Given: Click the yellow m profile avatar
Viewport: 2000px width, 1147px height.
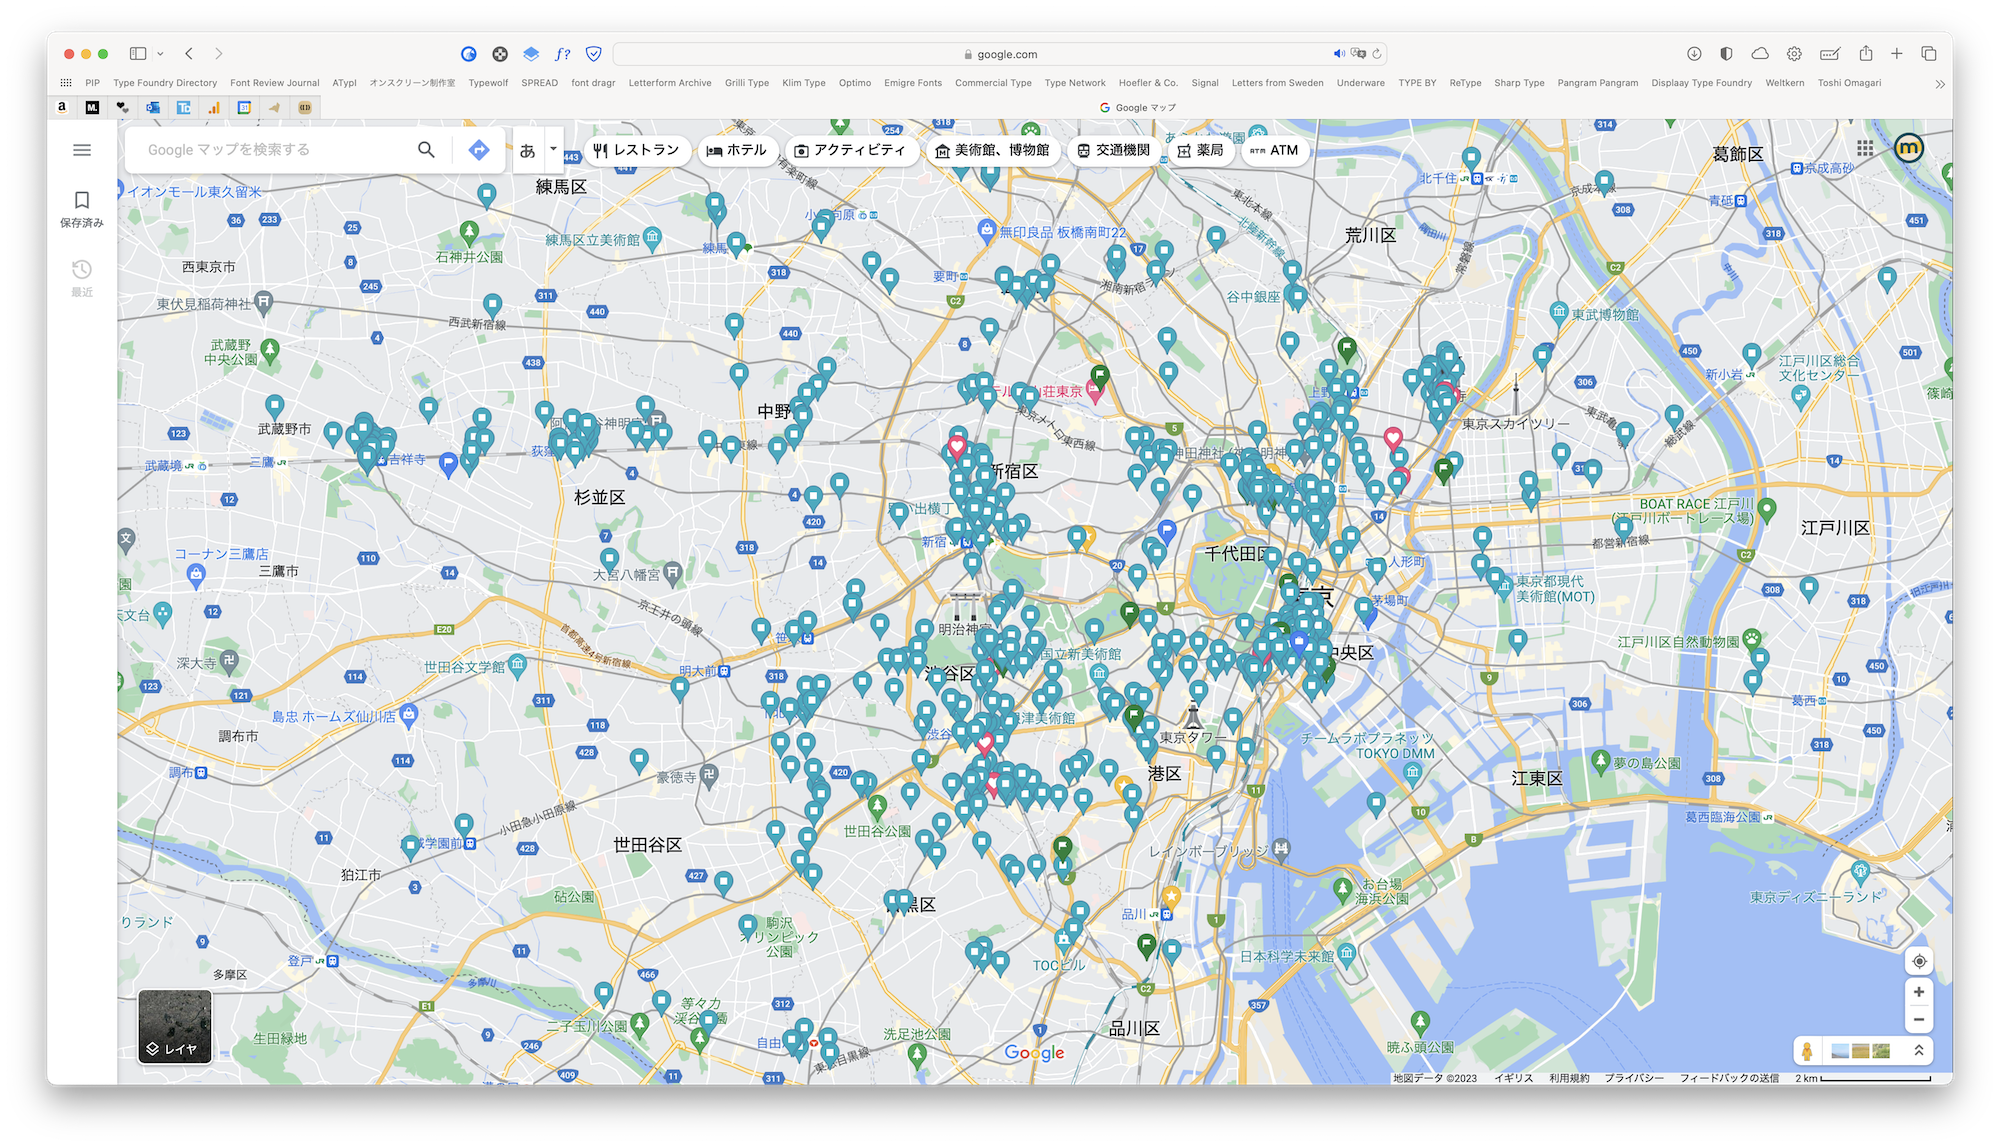Looking at the screenshot, I should (x=1911, y=148).
